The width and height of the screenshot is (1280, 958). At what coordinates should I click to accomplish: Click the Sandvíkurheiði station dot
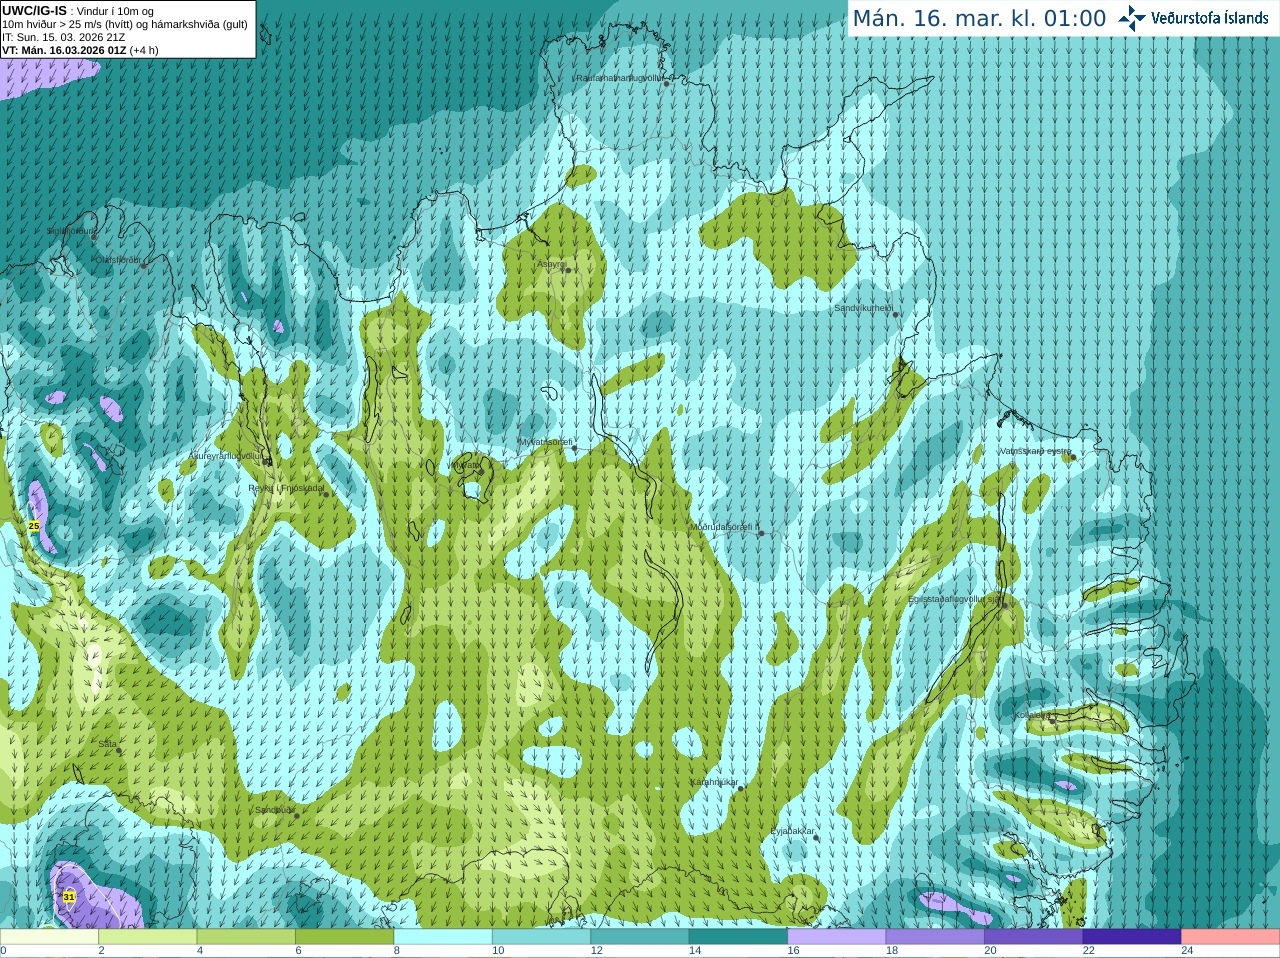click(896, 314)
